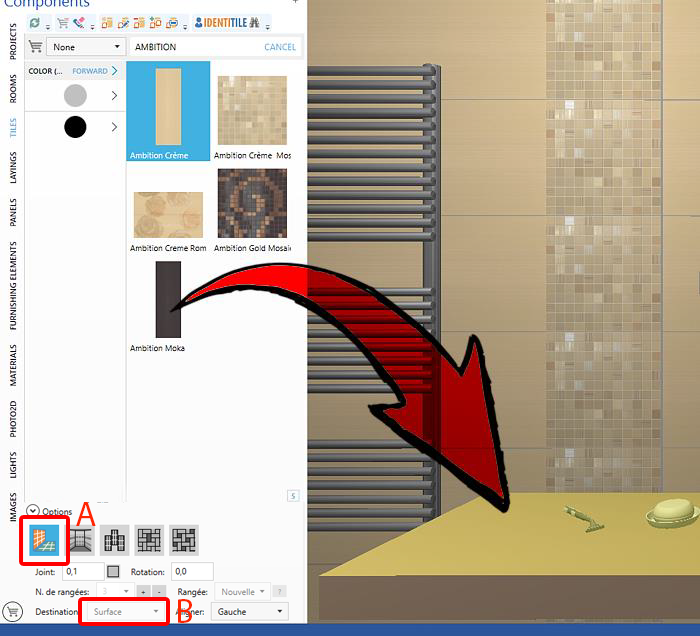Click the green refresh icon in toolbar
Screen dimensions: 700x636
pos(34,23)
